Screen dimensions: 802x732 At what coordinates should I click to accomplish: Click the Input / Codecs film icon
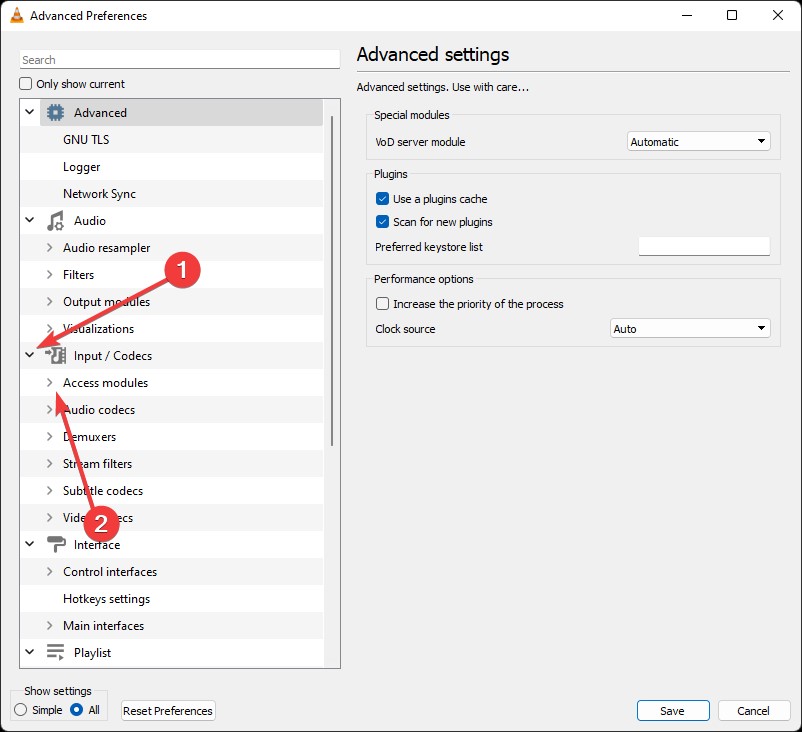point(55,356)
